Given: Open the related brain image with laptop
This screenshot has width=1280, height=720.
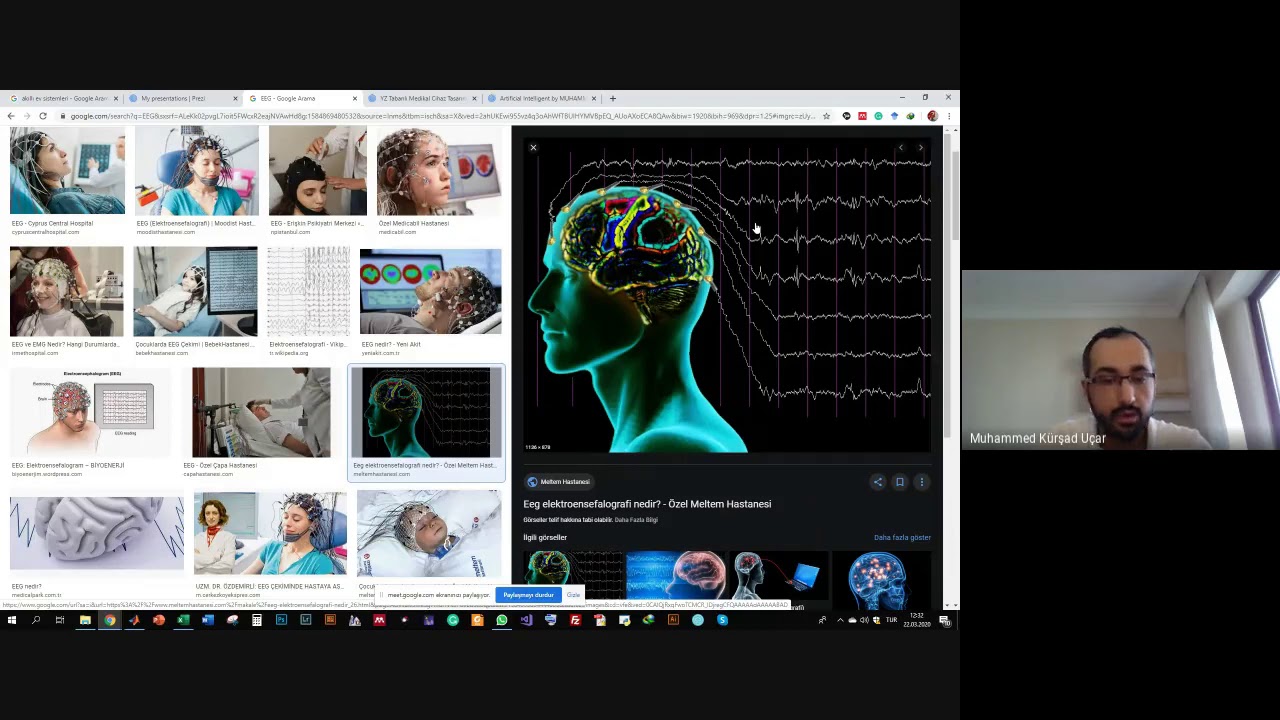Looking at the screenshot, I should point(779,577).
